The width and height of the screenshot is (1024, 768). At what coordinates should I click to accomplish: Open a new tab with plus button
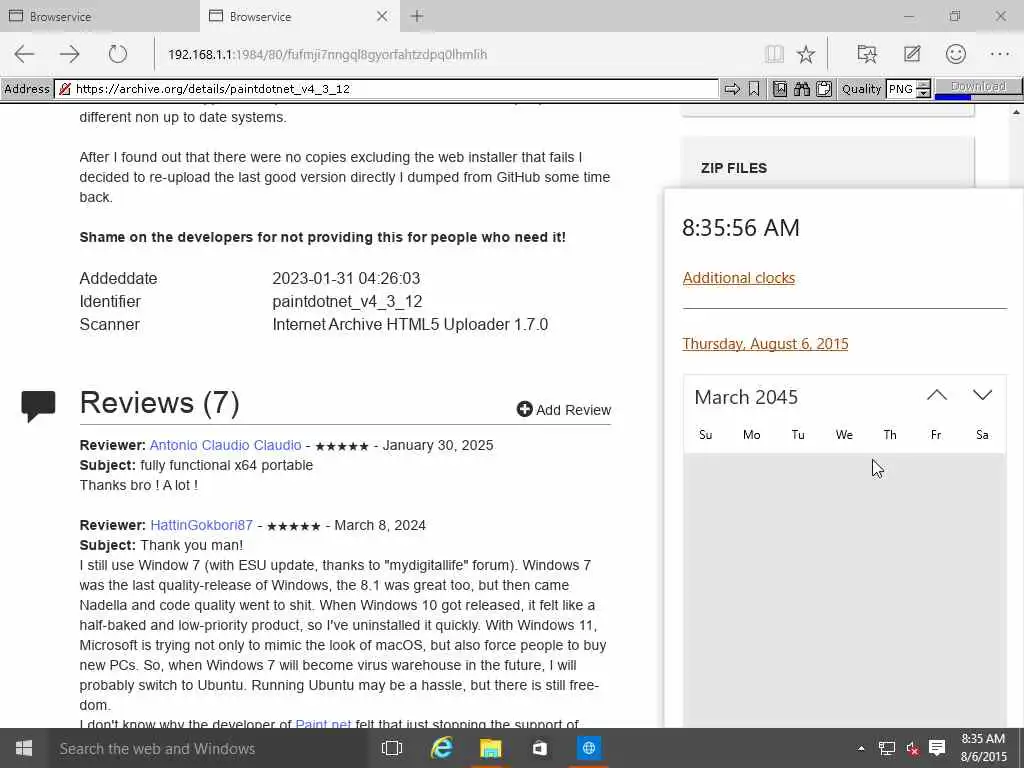(x=417, y=16)
